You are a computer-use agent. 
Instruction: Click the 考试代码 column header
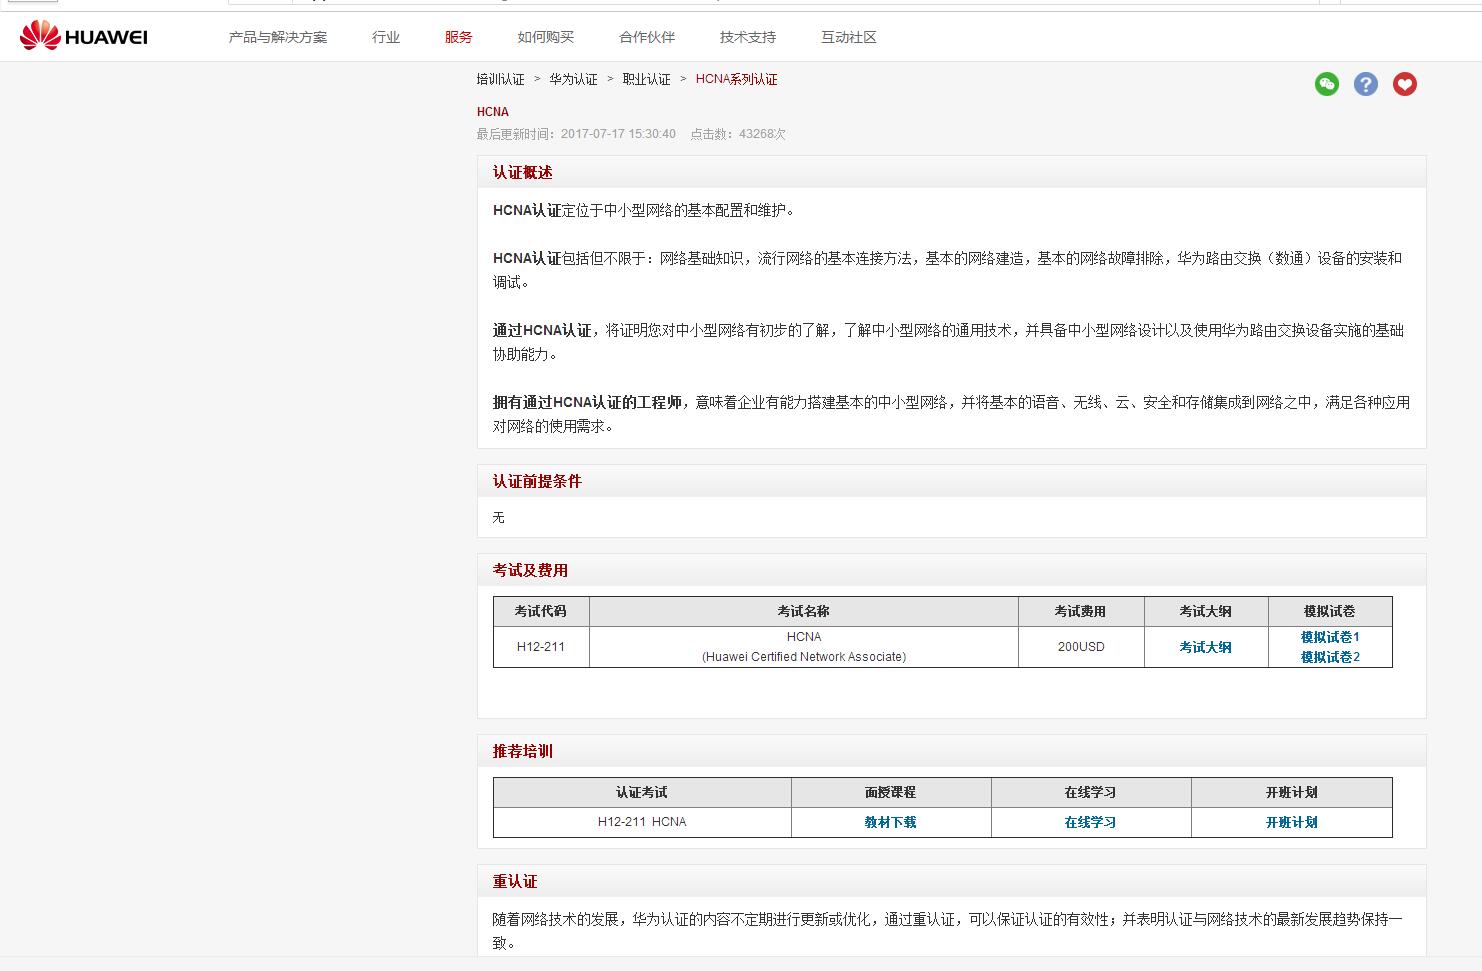pyautogui.click(x=541, y=611)
